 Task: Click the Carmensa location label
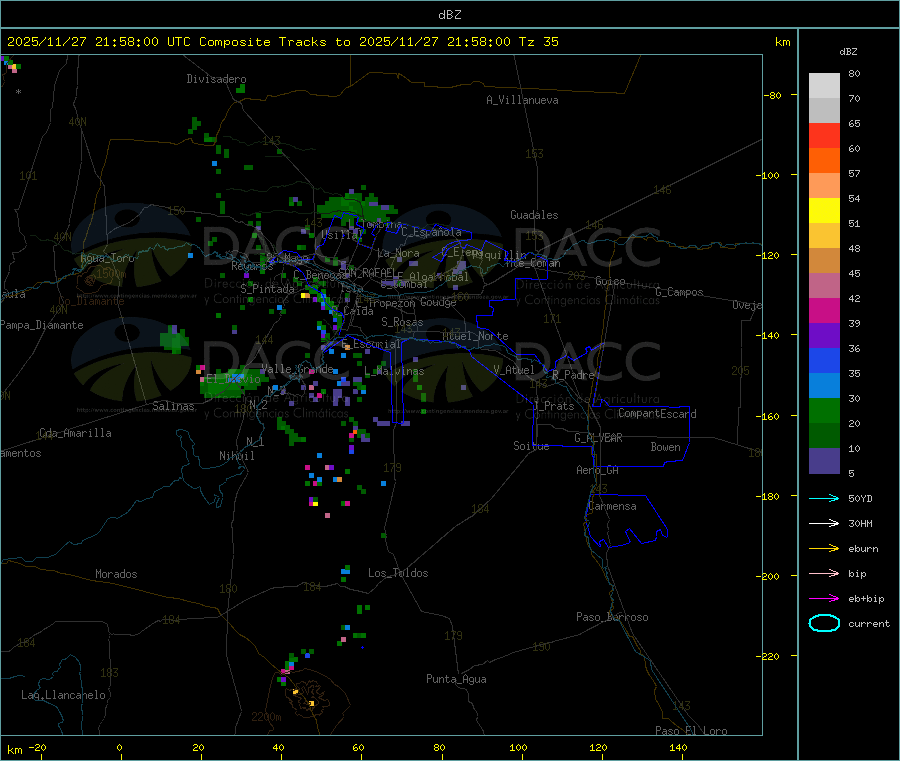[612, 506]
